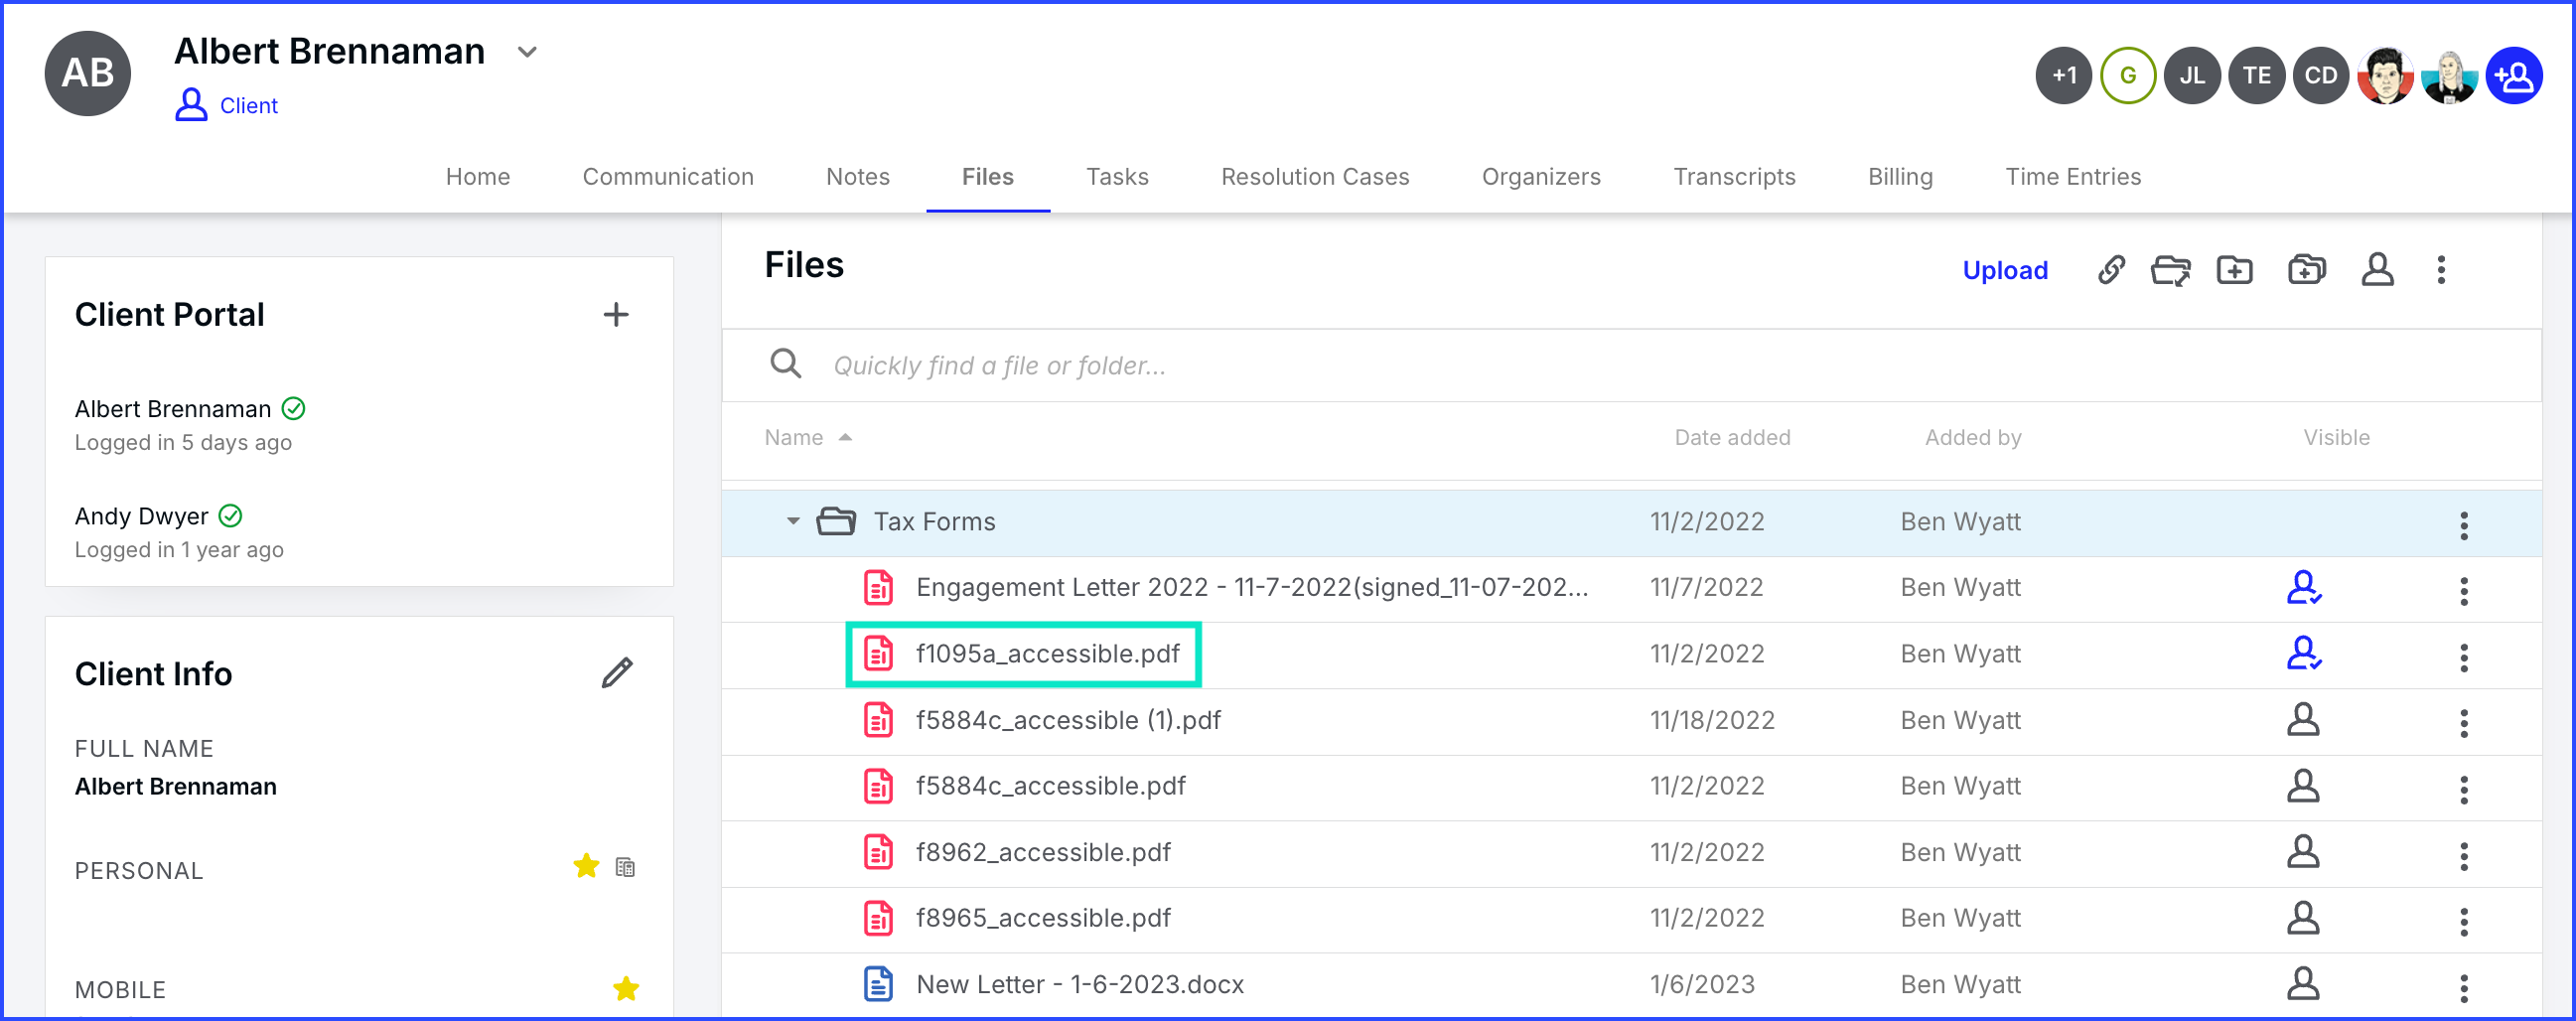This screenshot has width=2576, height=1021.
Task: Open the Home tab
Action: click(477, 176)
